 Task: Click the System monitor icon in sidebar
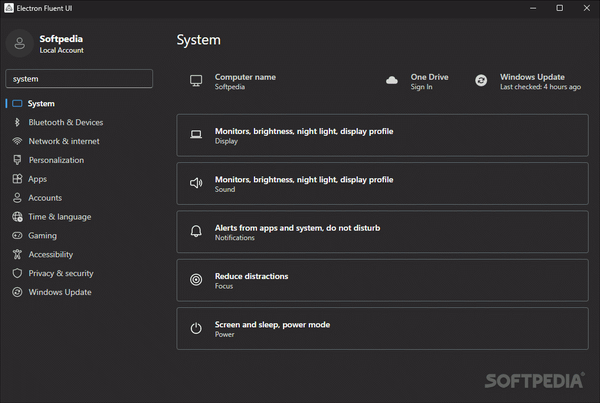[x=17, y=104]
